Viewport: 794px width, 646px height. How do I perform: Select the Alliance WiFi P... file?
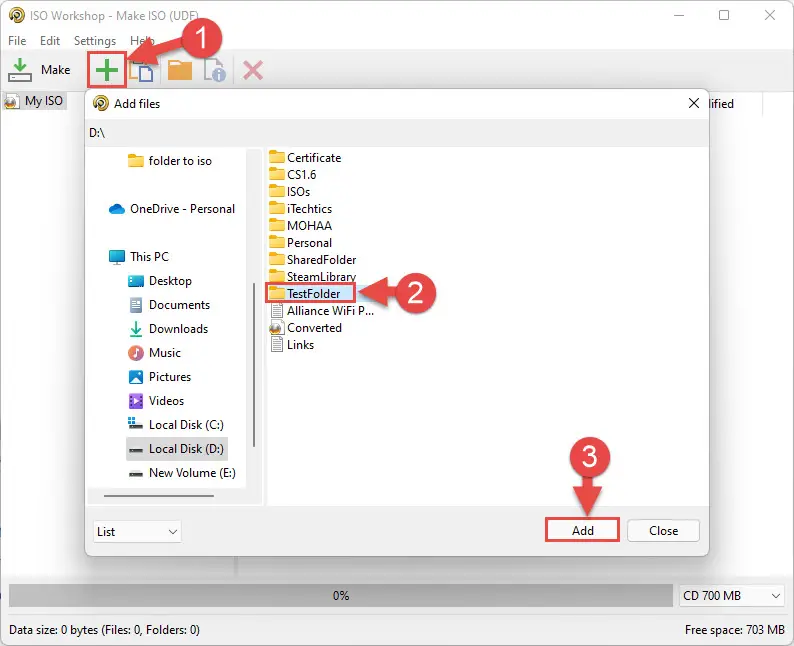click(x=322, y=311)
